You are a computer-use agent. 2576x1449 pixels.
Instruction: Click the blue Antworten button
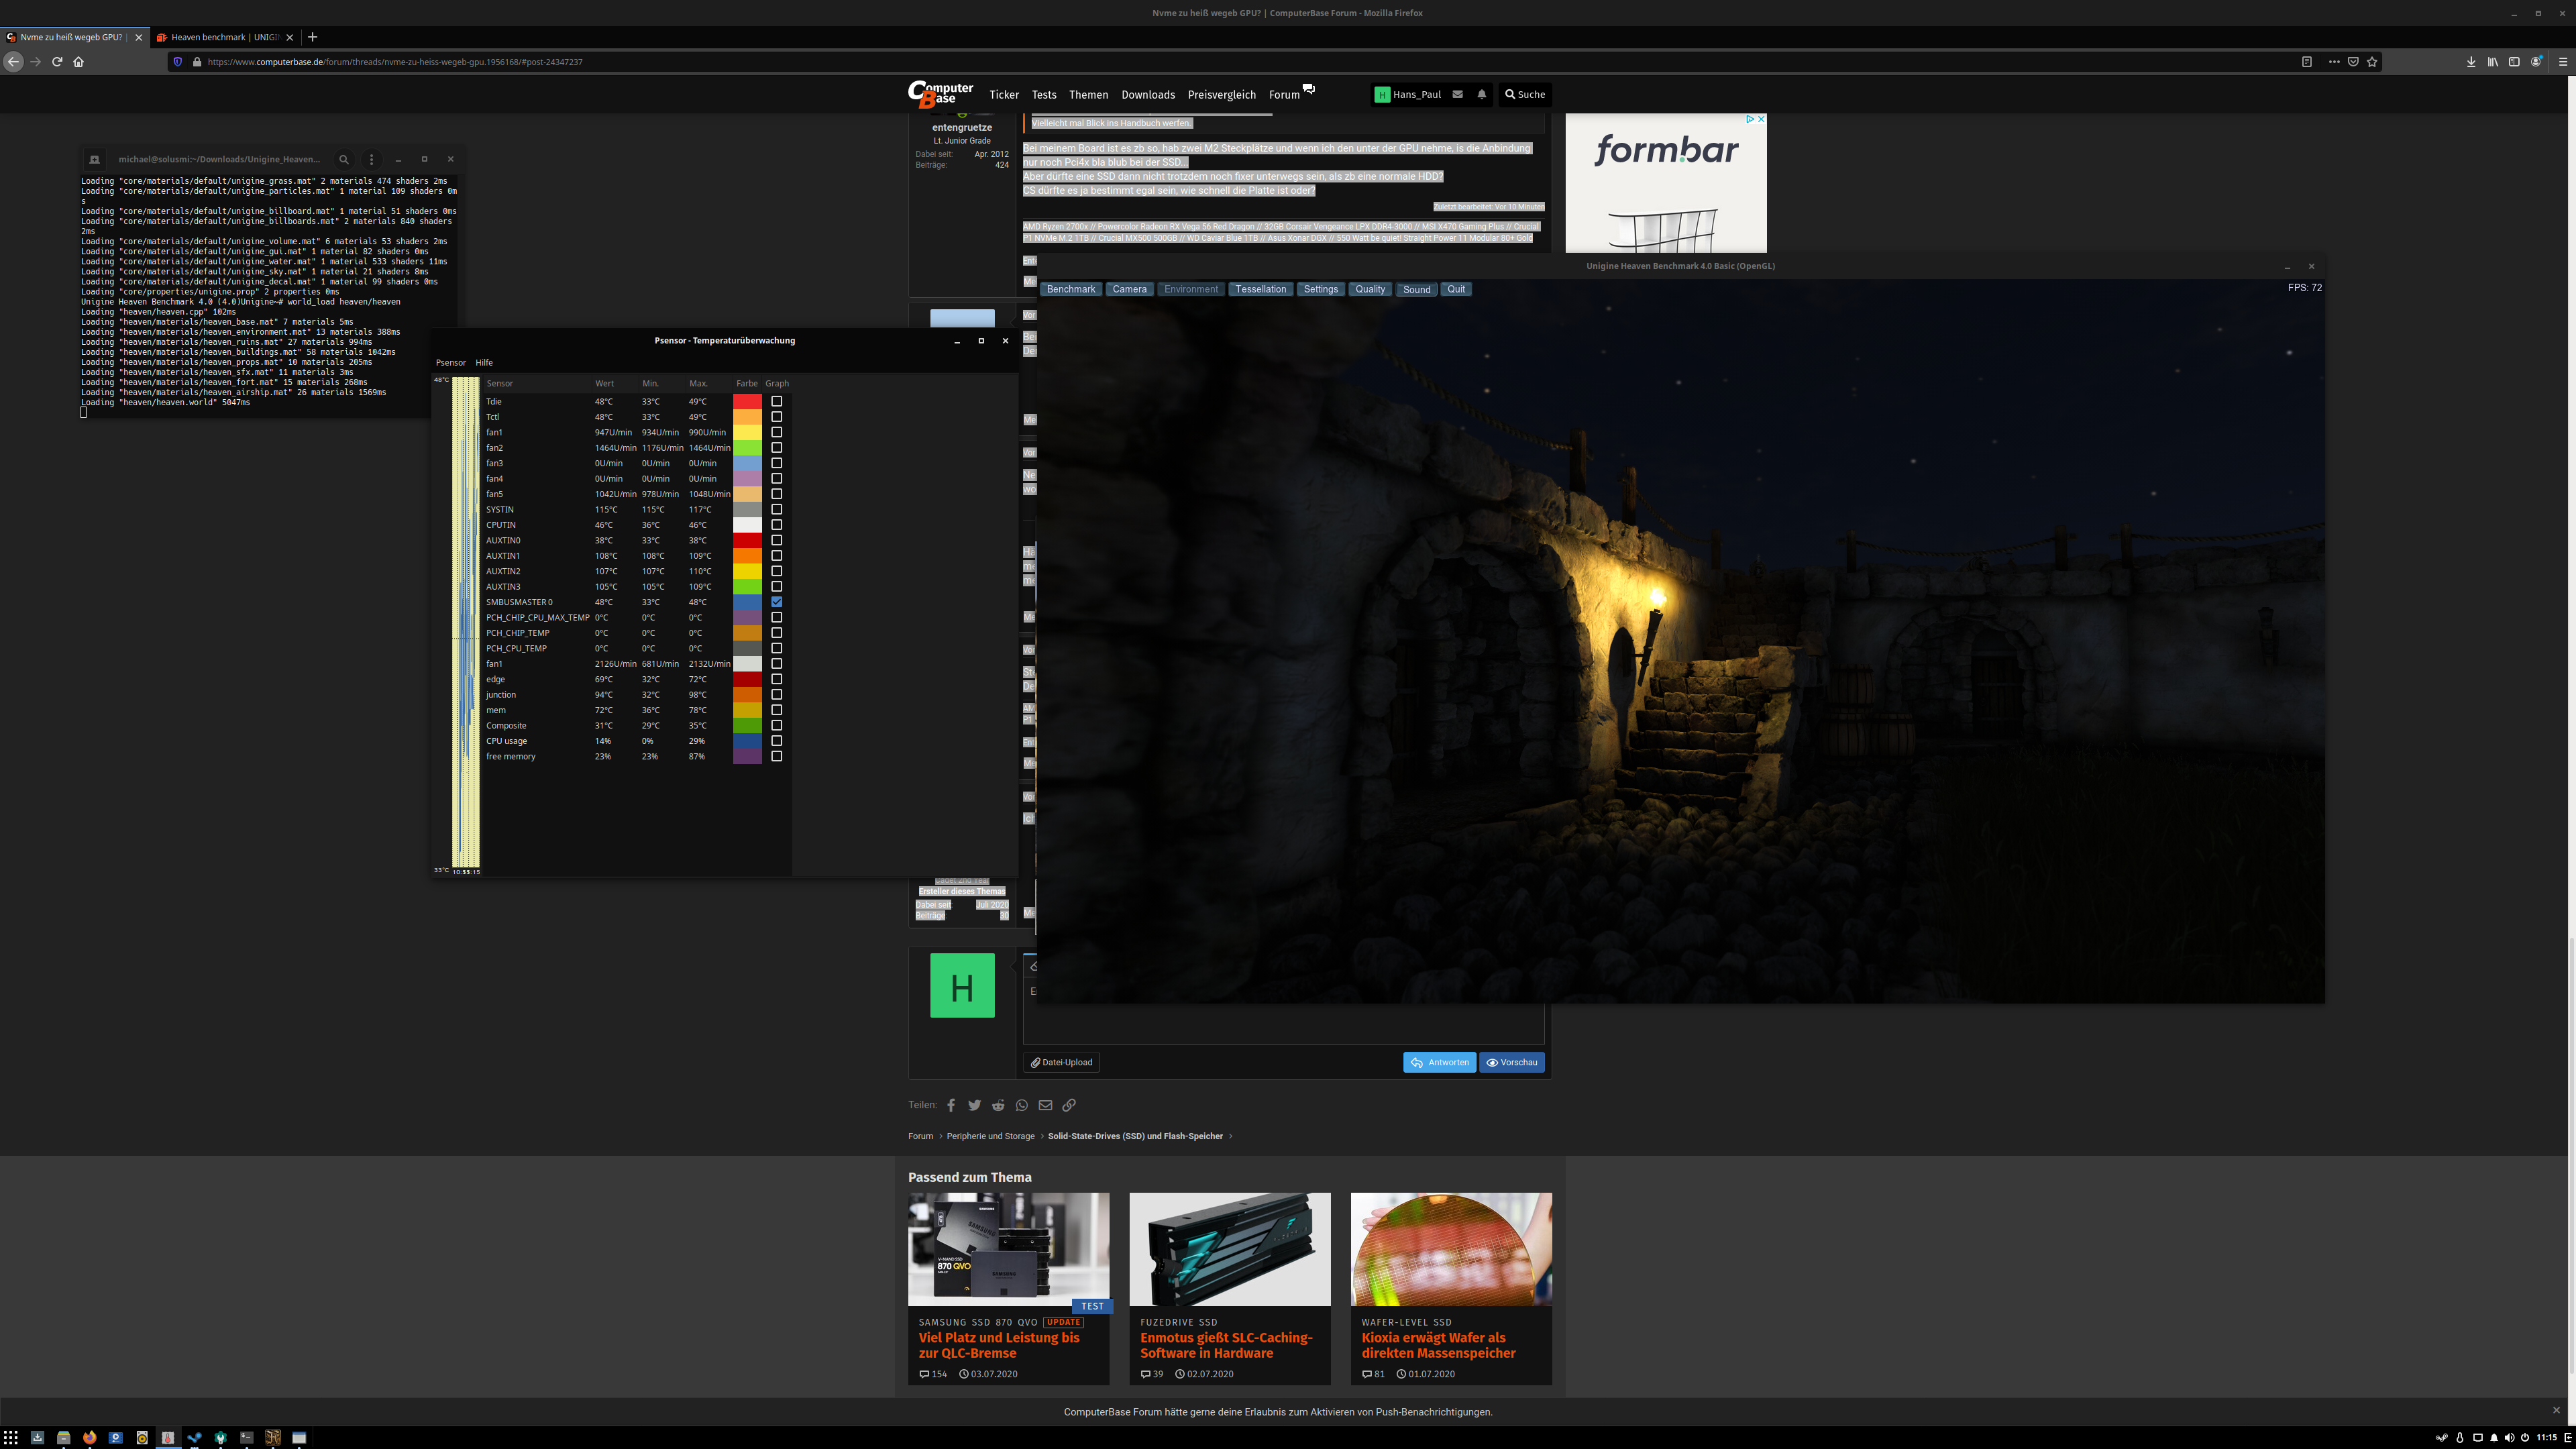click(1439, 1062)
